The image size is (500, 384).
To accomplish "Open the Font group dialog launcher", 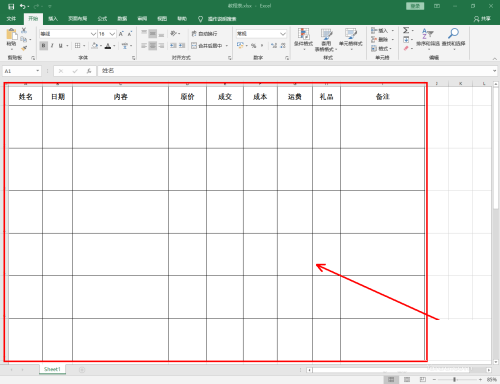I will [133, 58].
